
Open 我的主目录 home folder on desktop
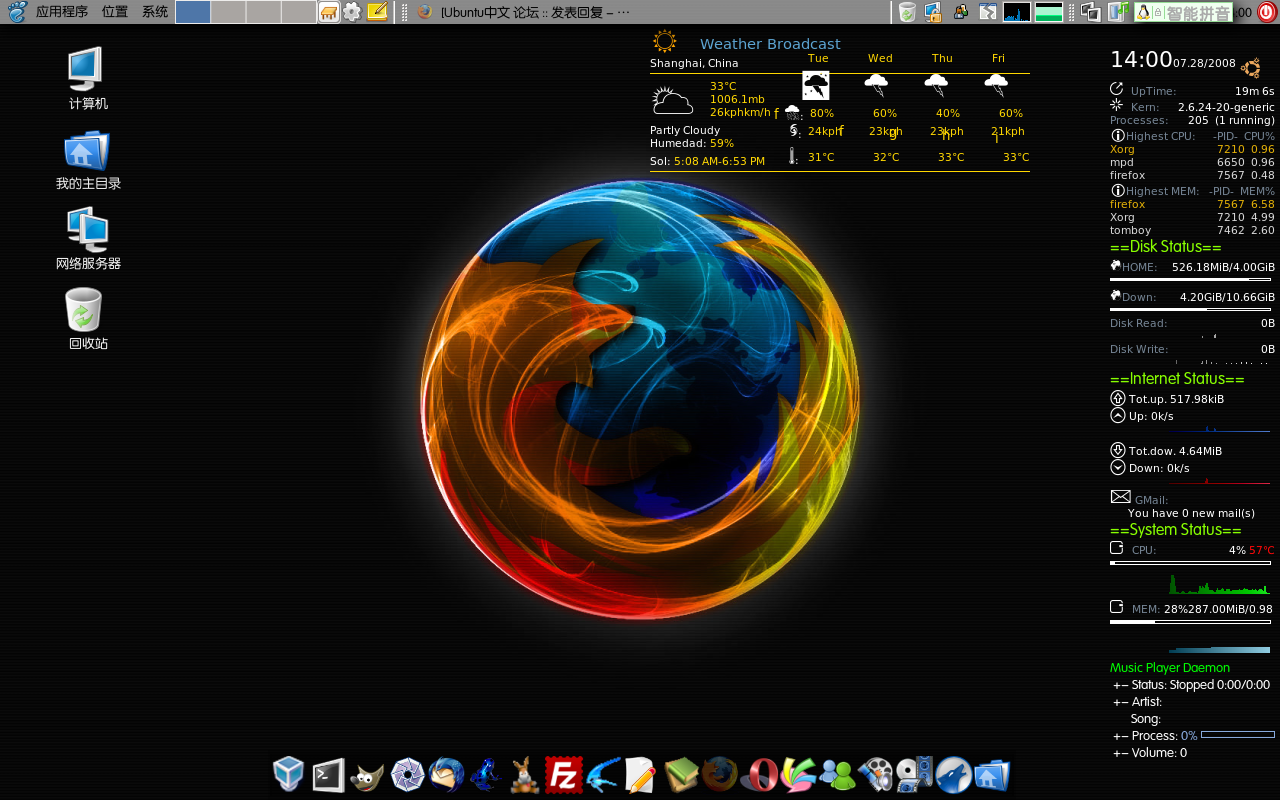pos(88,160)
